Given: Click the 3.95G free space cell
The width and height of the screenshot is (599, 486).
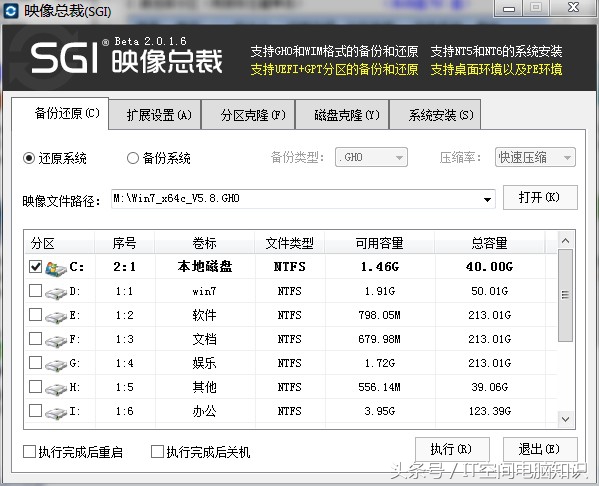Looking at the screenshot, I should 379,411.
